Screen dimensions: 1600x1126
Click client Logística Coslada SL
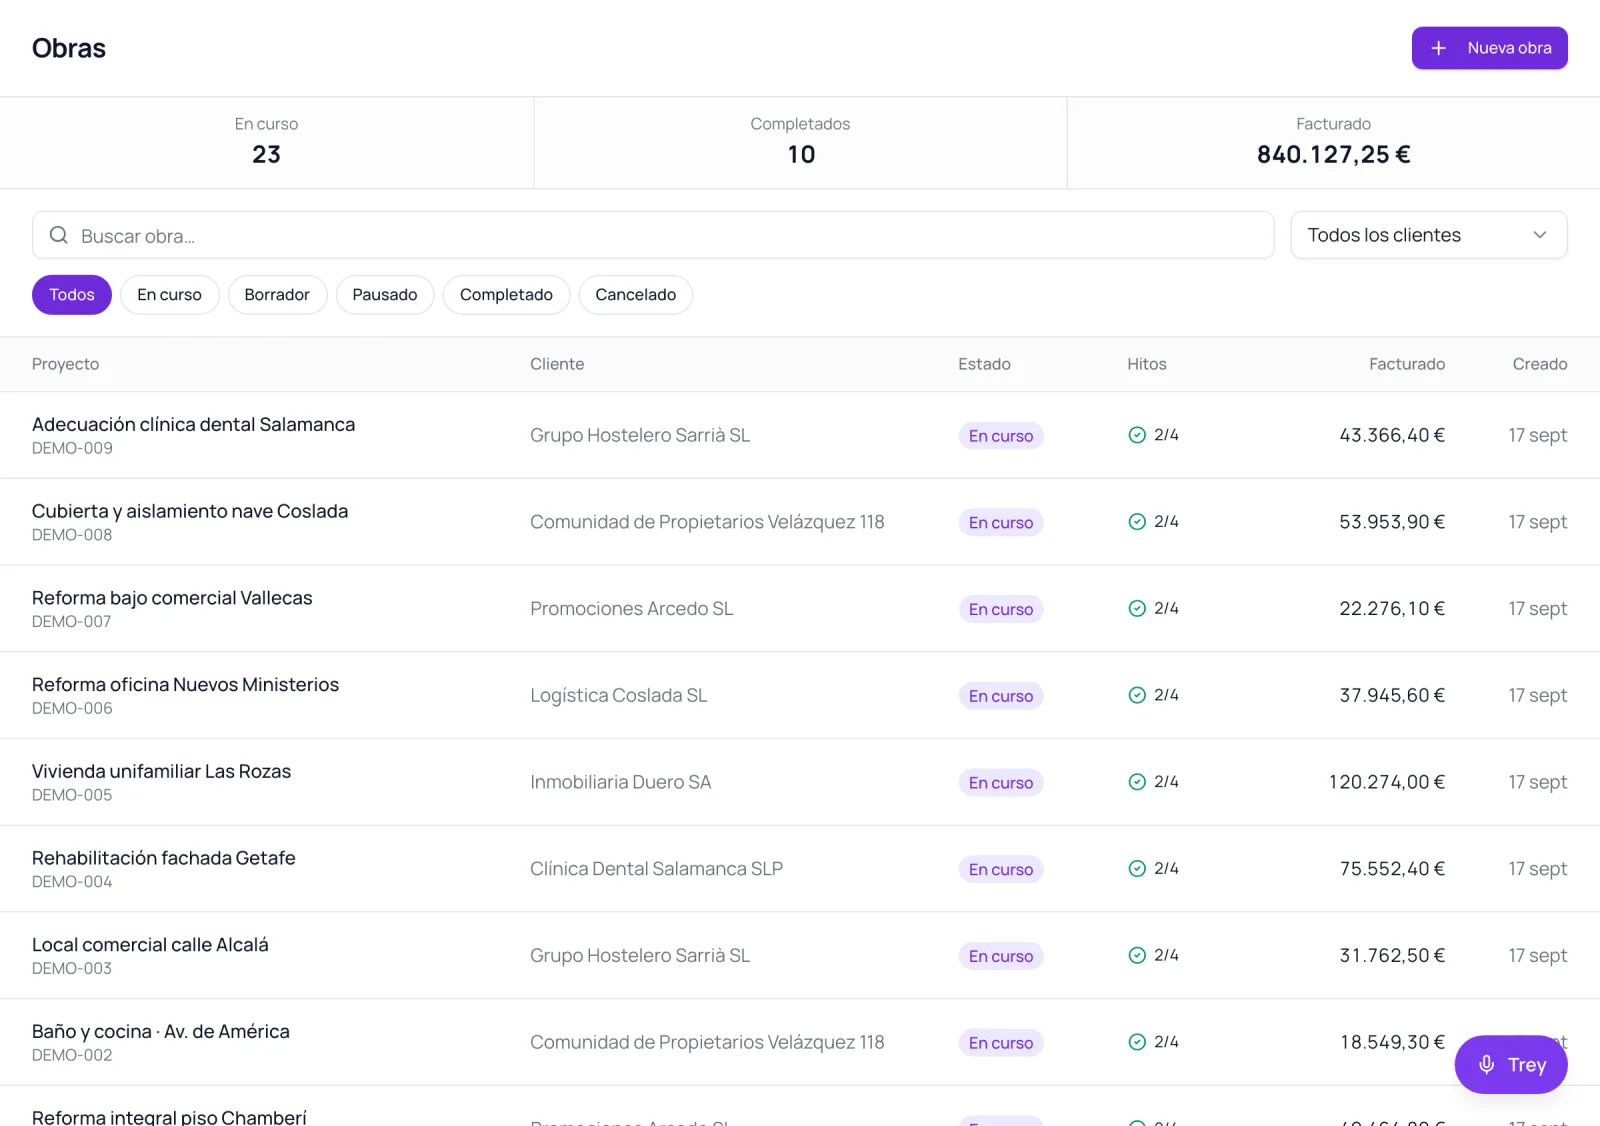619,695
